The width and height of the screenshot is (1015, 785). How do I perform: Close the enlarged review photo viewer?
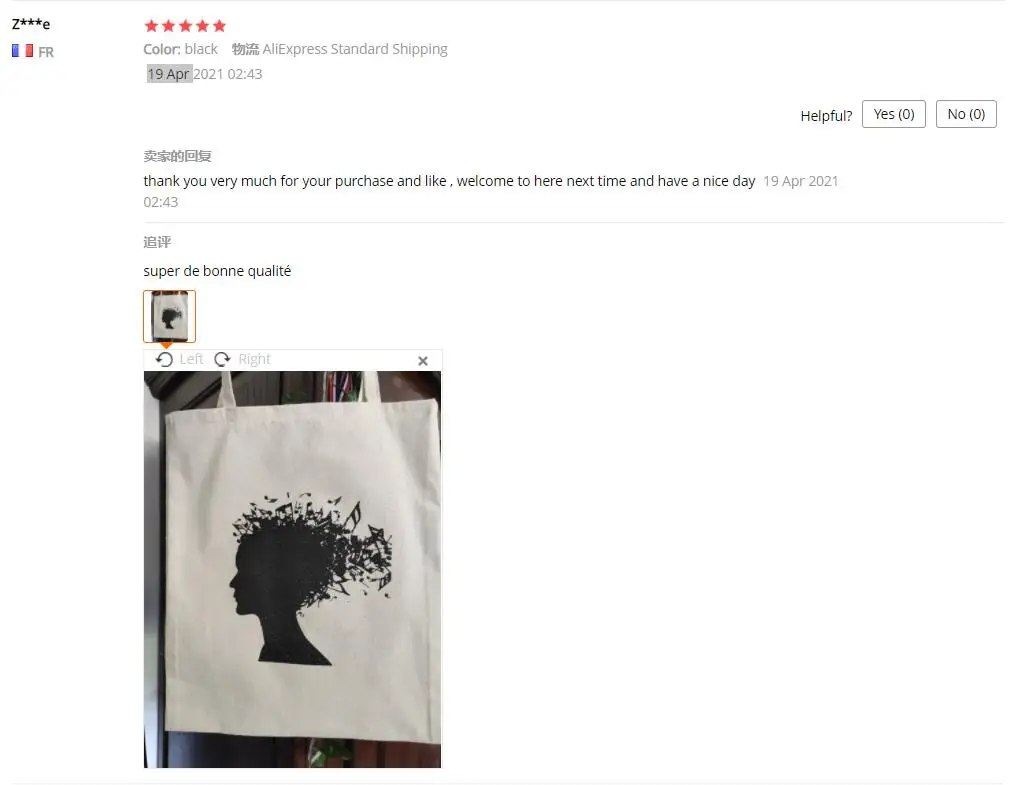(x=423, y=360)
